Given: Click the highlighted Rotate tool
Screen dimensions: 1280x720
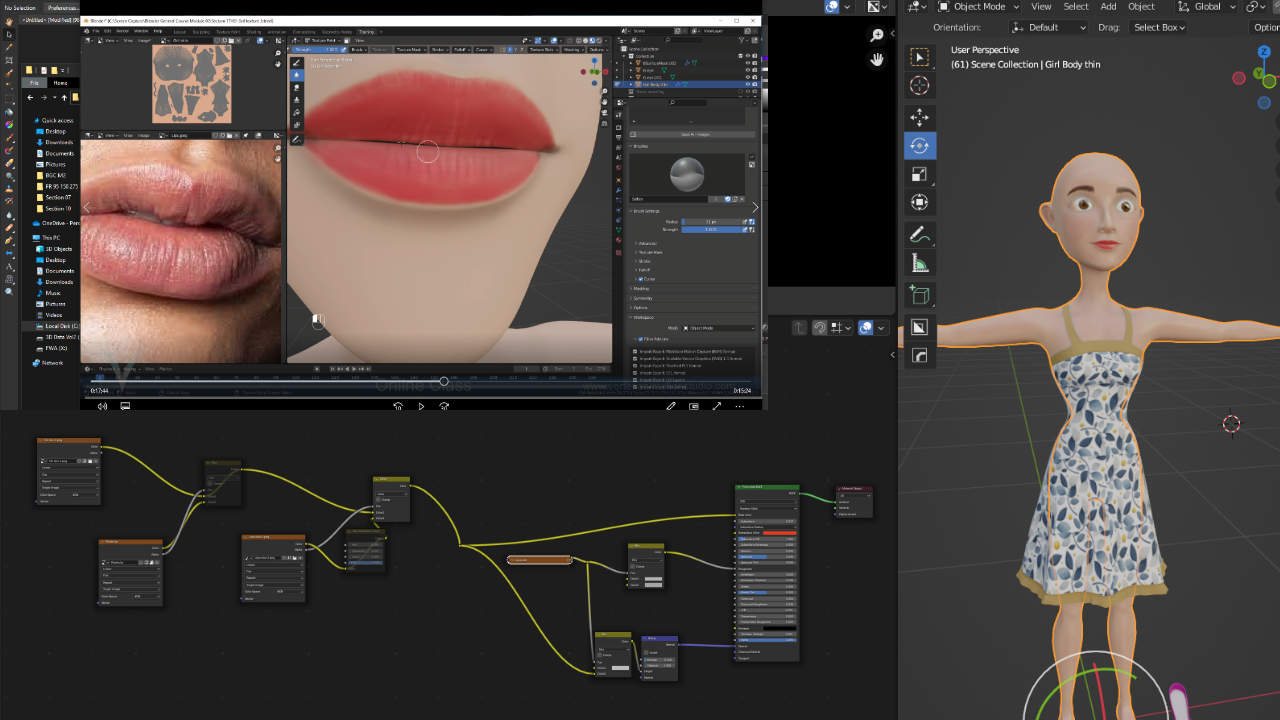Looking at the screenshot, I should pyautogui.click(x=920, y=146).
